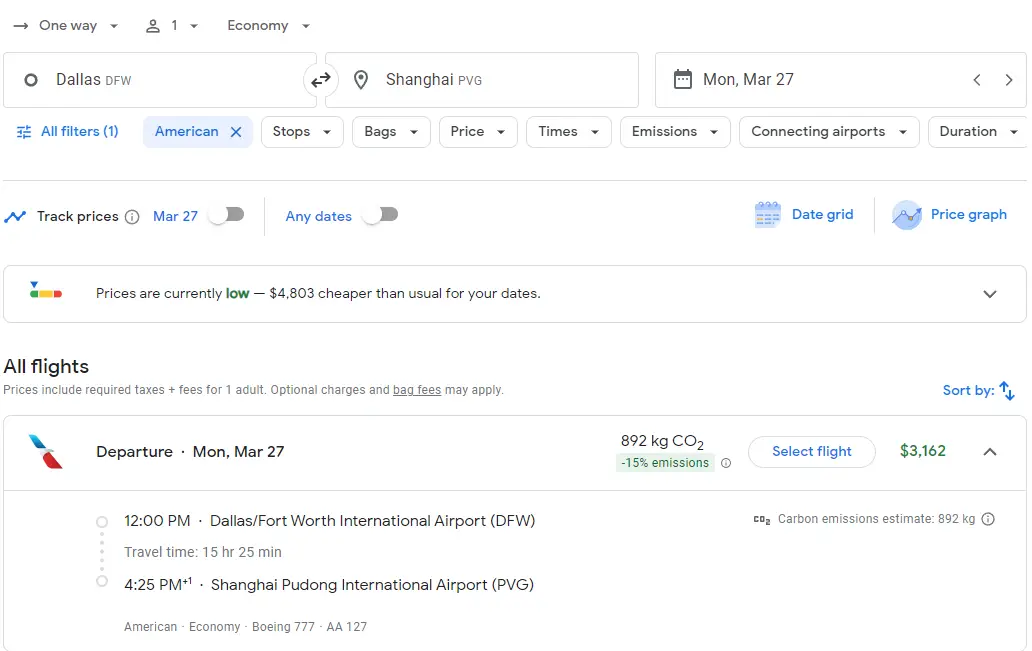The width and height of the screenshot is (1032, 651).
Task: Swap origin and destination airports
Action: coord(321,80)
